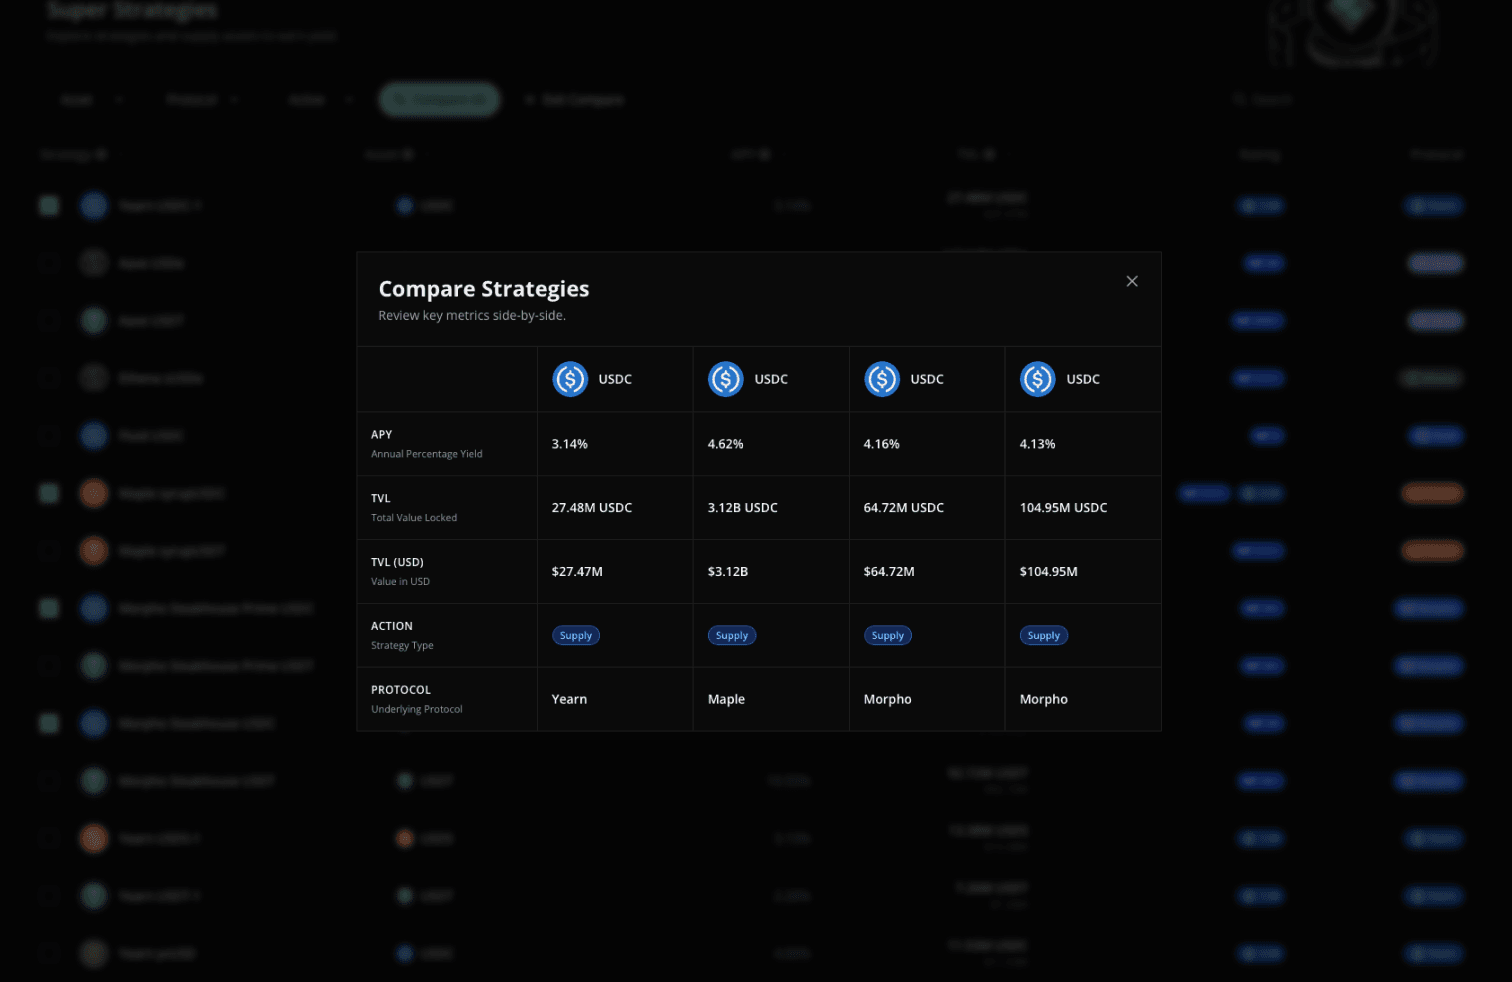
Task: Click the Supply badge under $64.72M
Action: tap(888, 635)
